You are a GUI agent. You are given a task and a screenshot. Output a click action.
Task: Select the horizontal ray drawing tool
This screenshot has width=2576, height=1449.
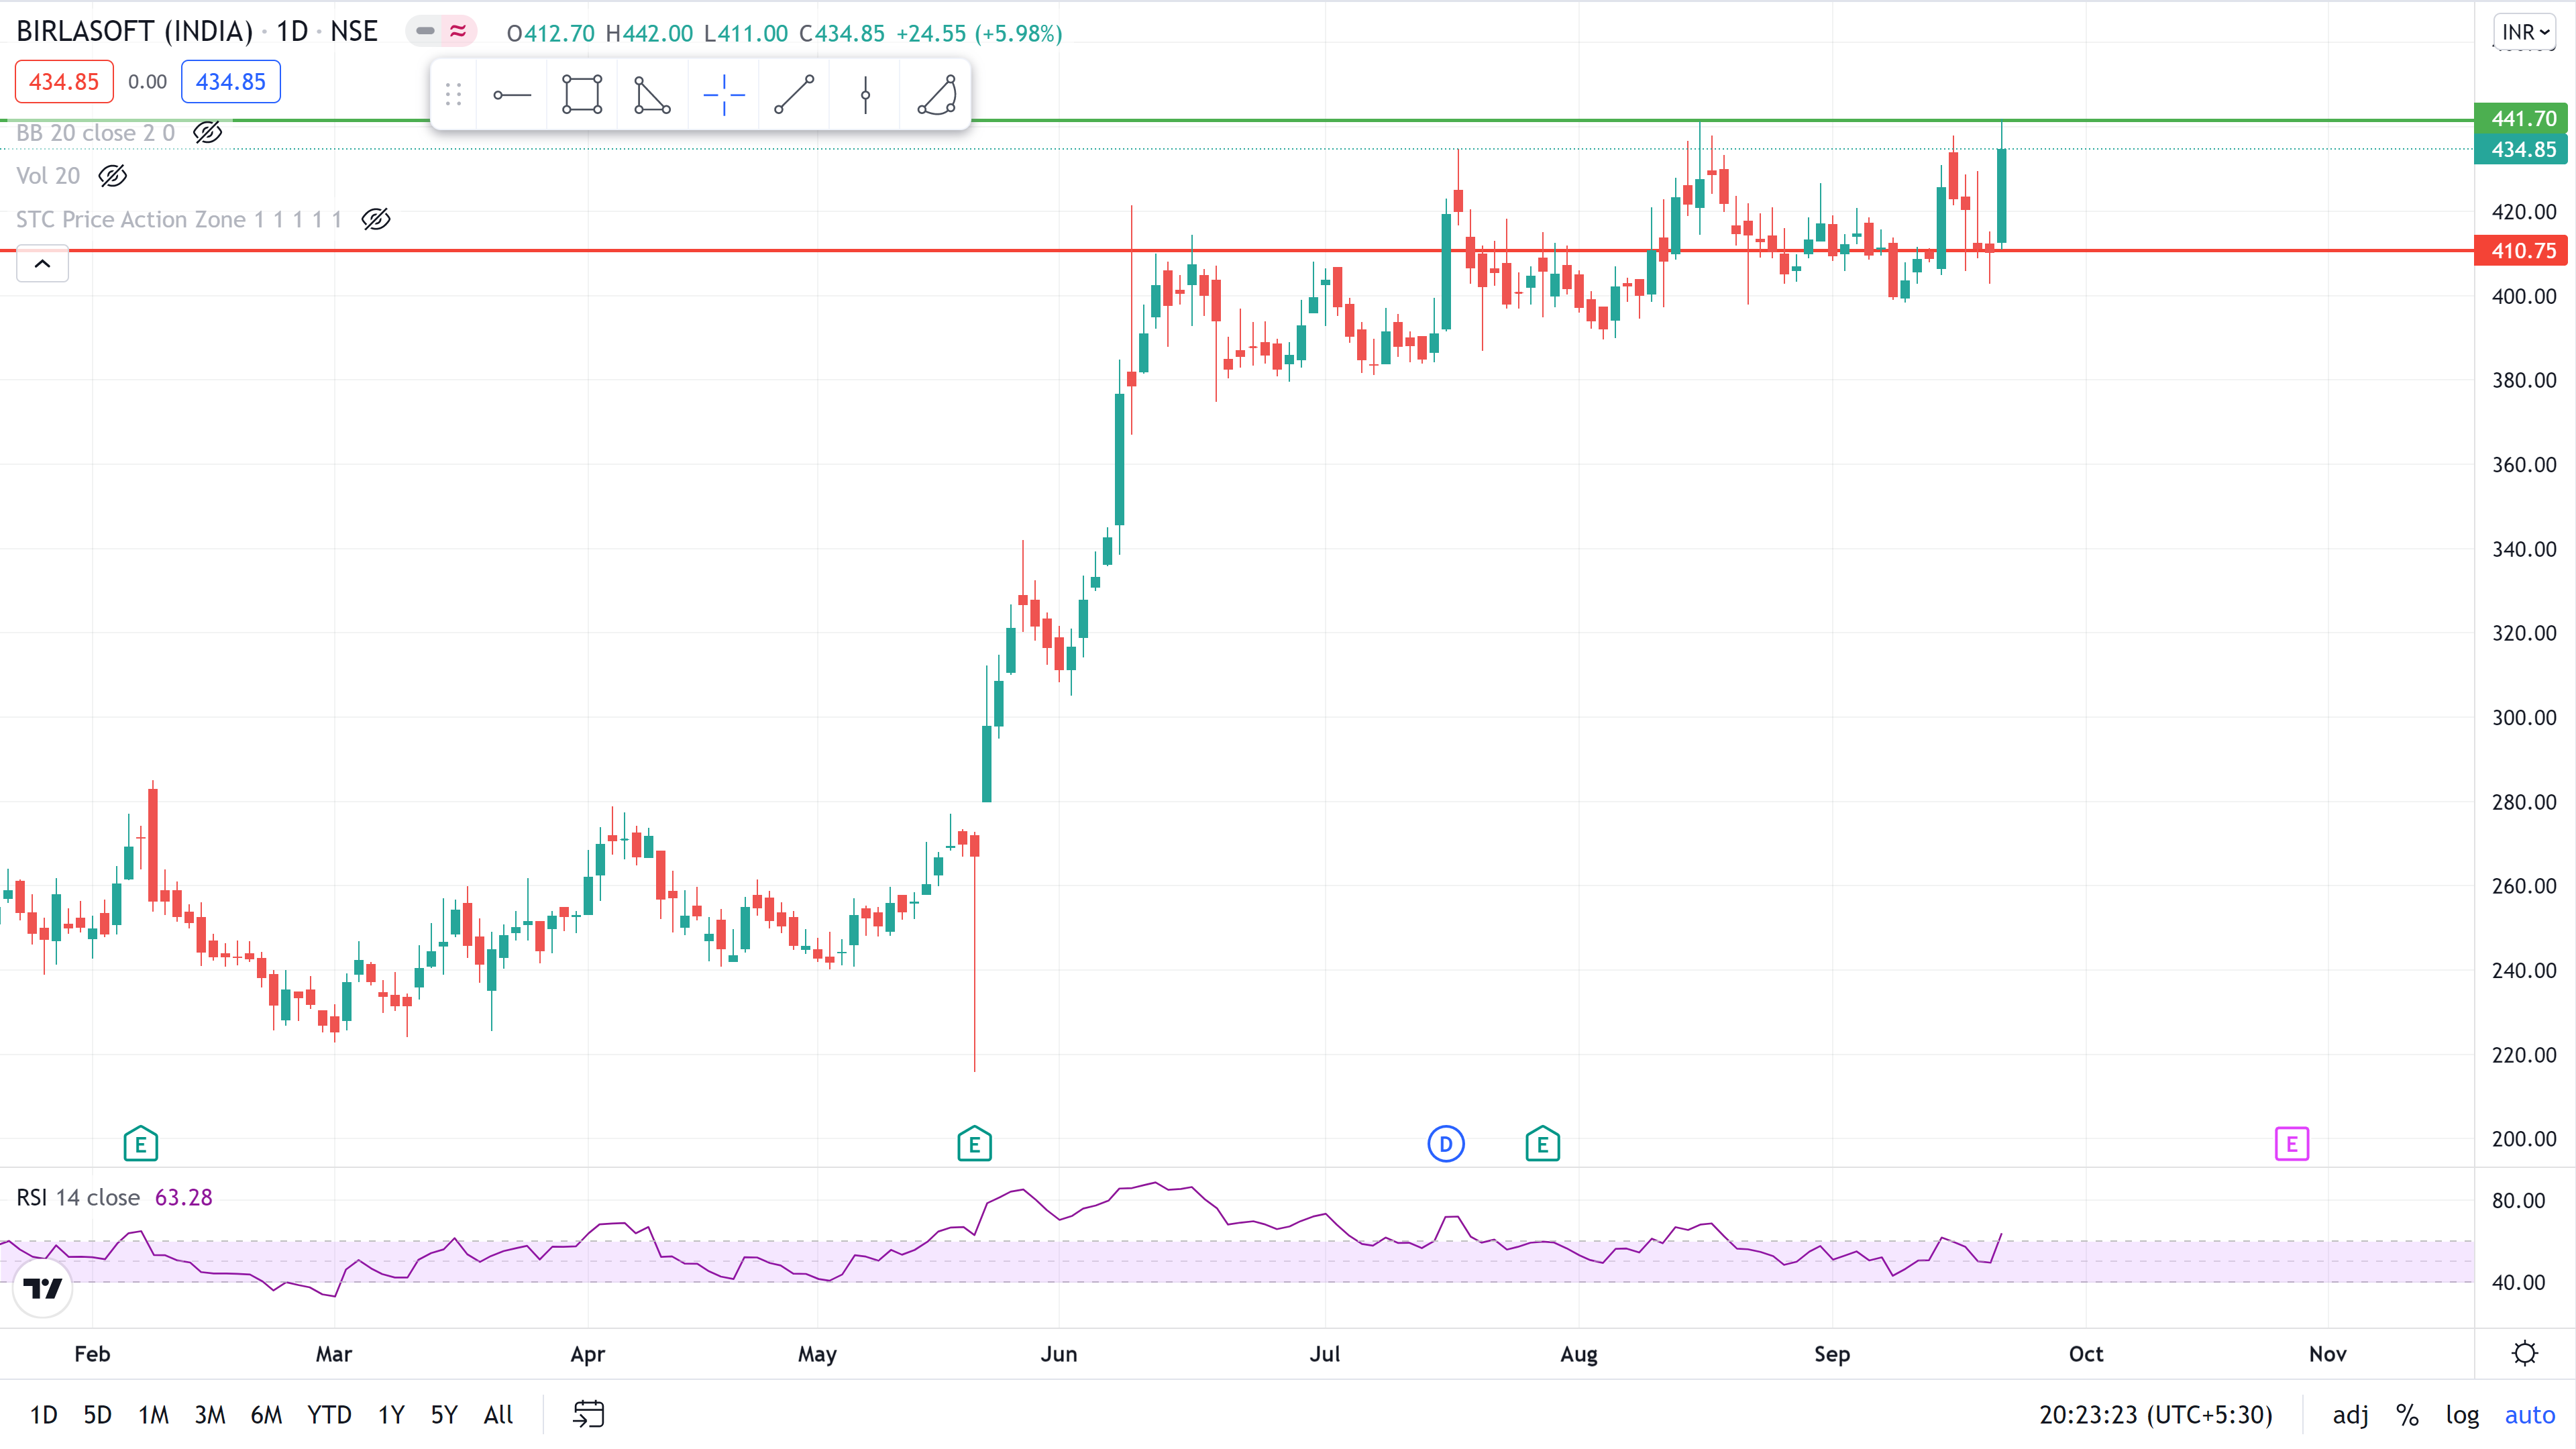click(x=512, y=95)
